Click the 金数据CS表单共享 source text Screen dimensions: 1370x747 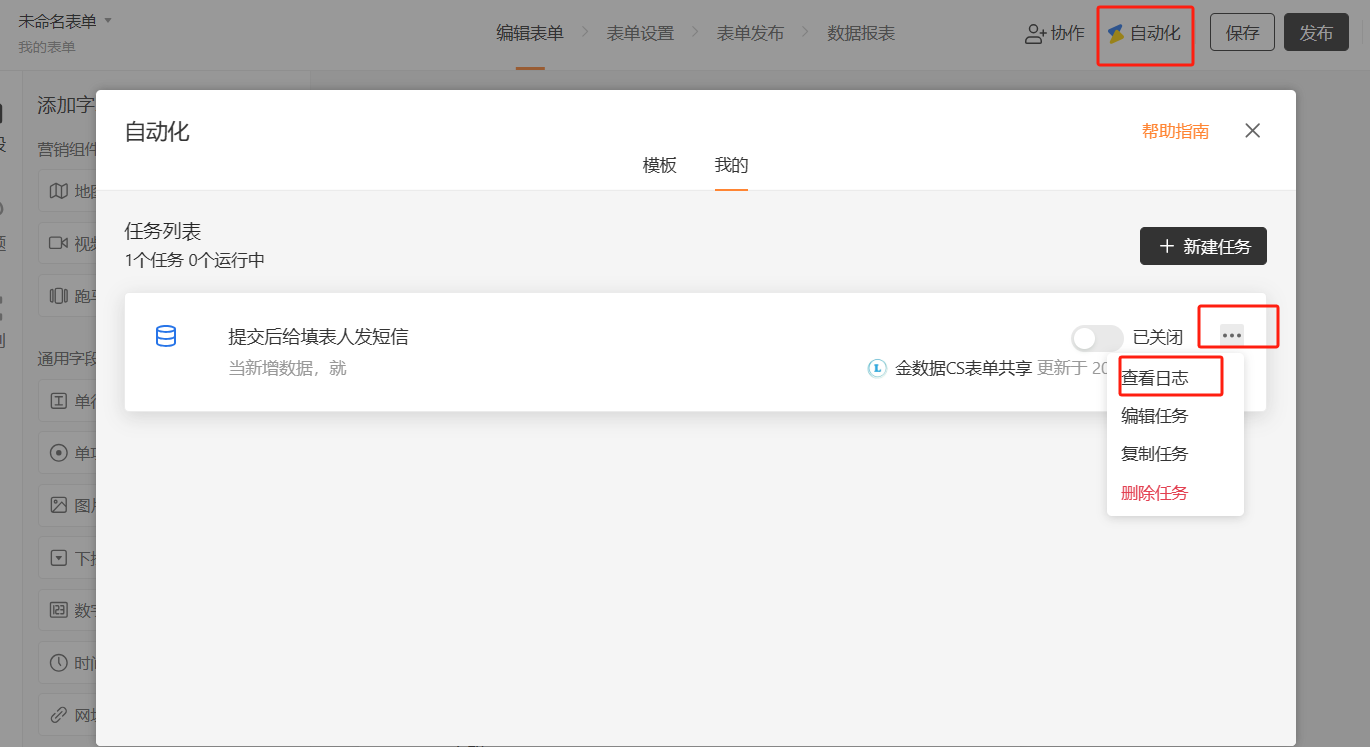(963, 368)
